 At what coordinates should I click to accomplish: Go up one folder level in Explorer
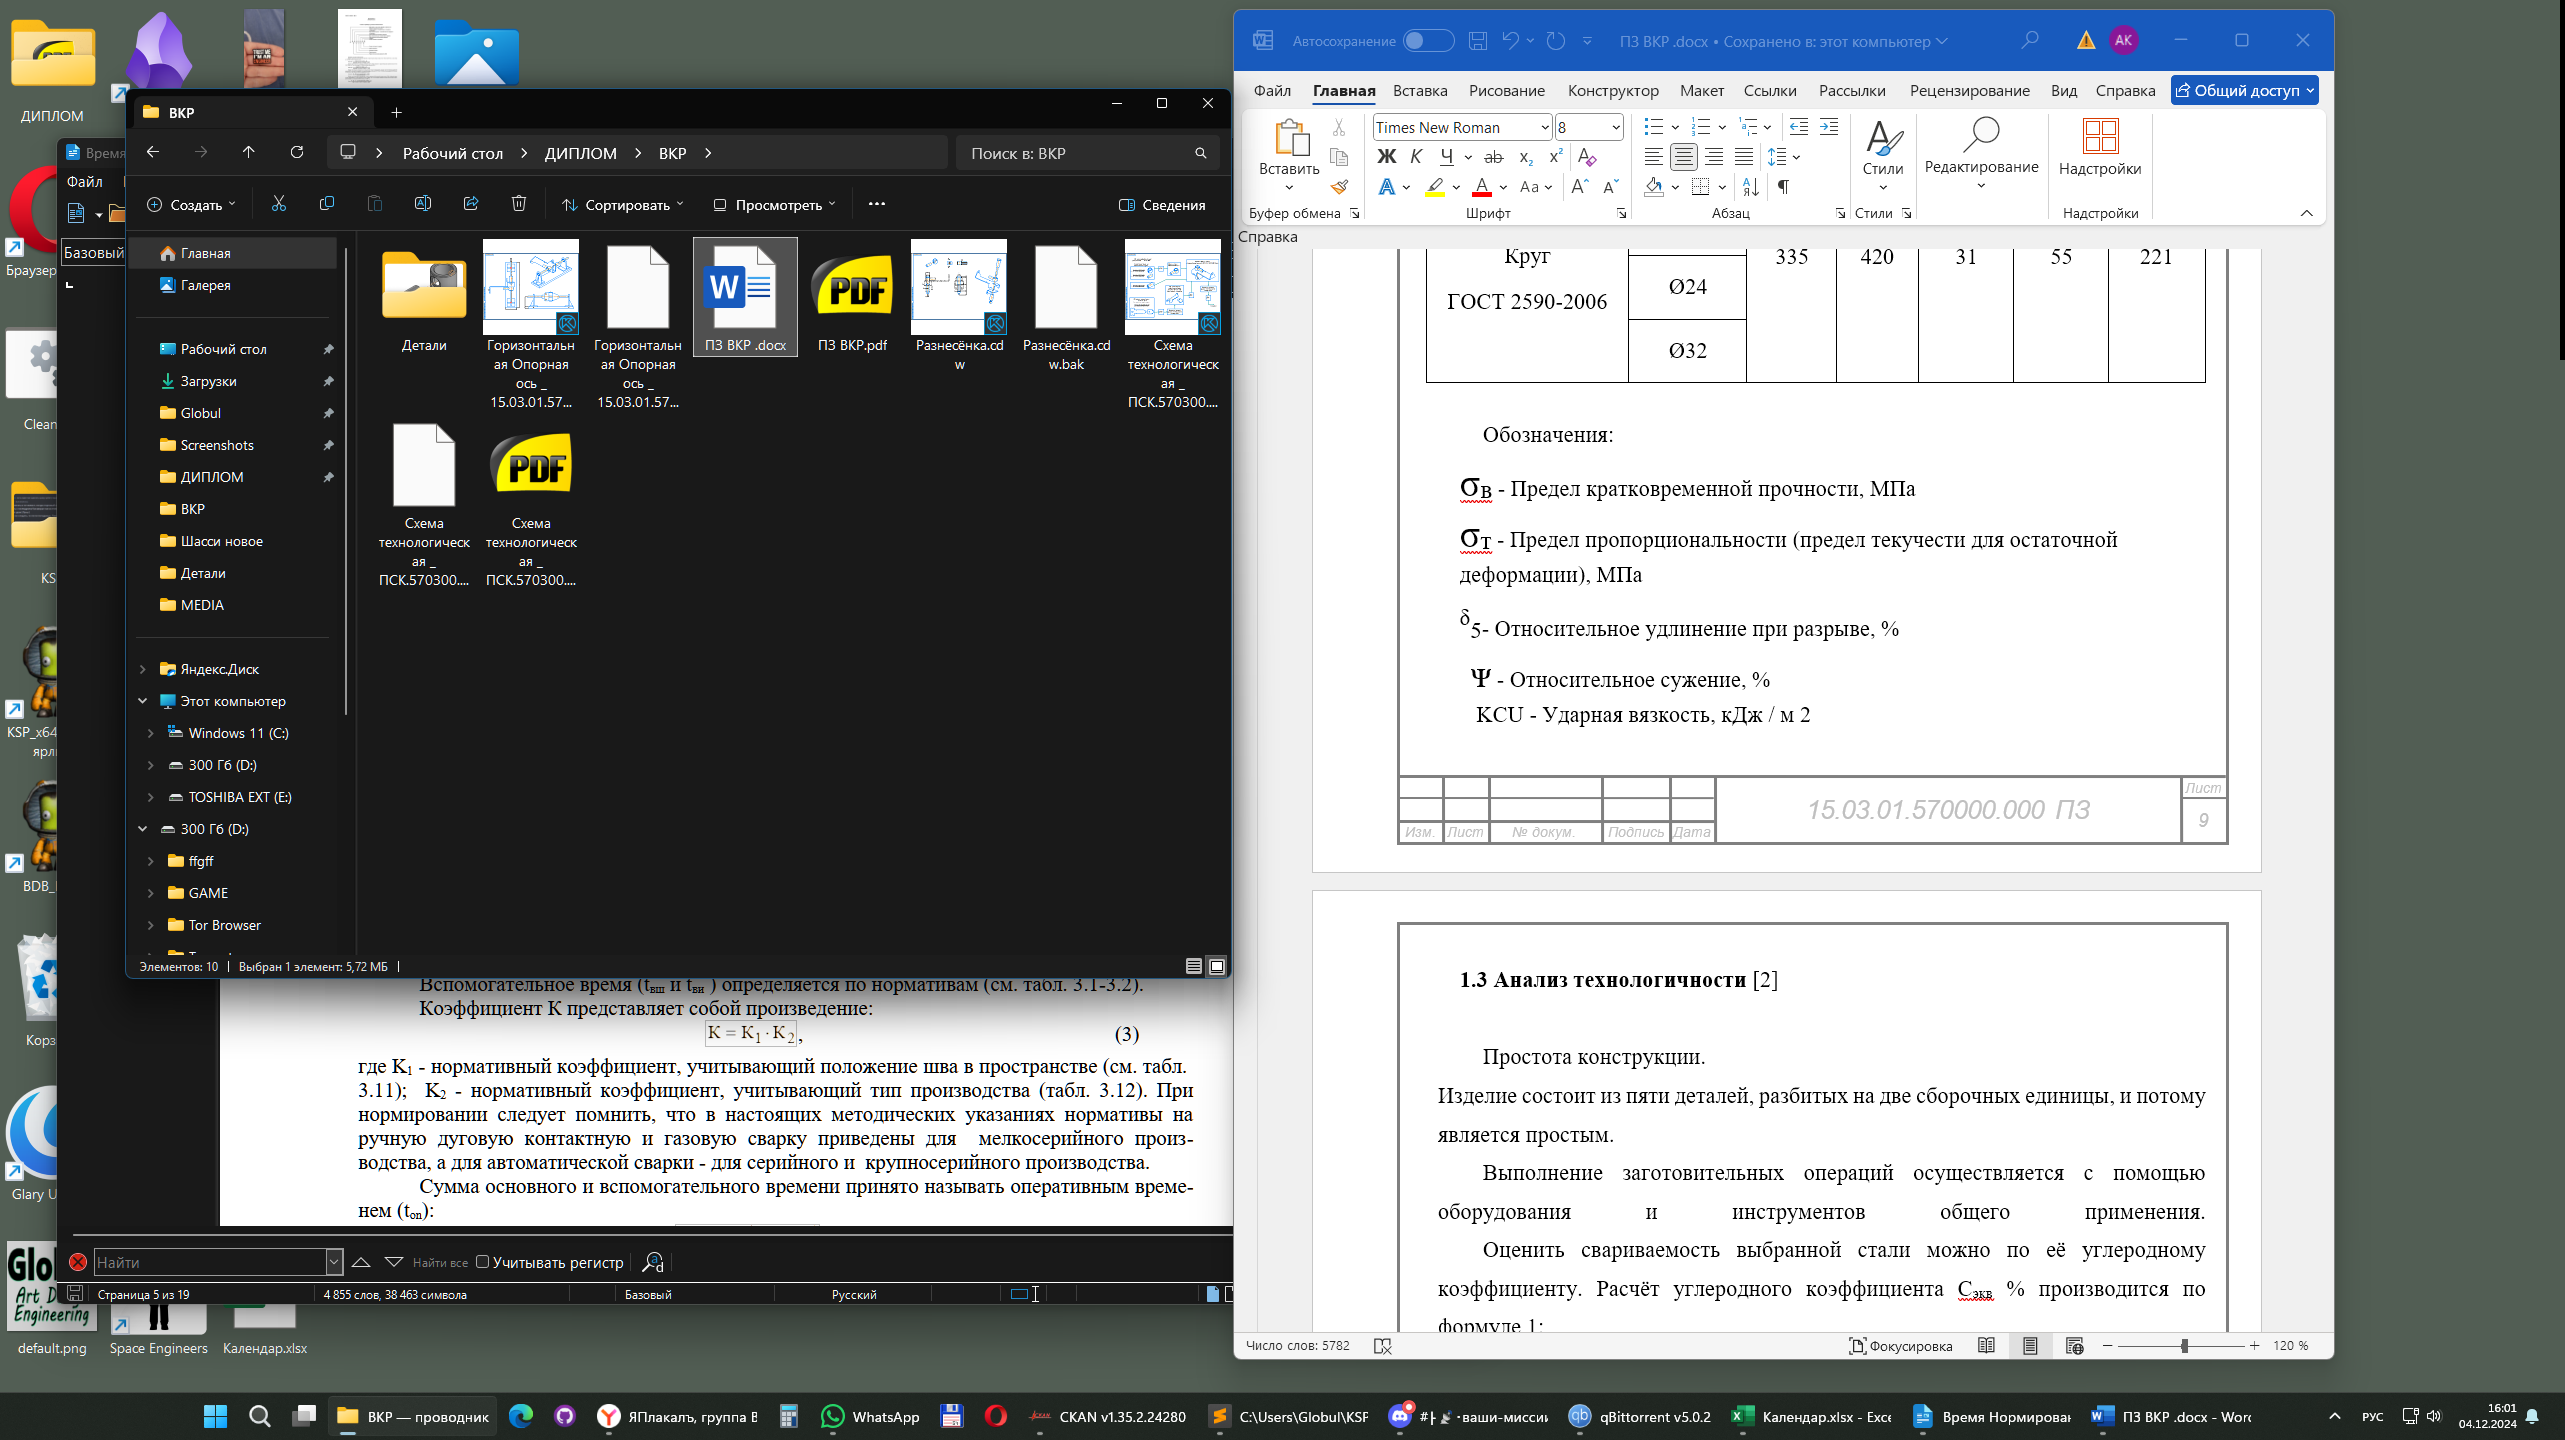click(x=249, y=152)
